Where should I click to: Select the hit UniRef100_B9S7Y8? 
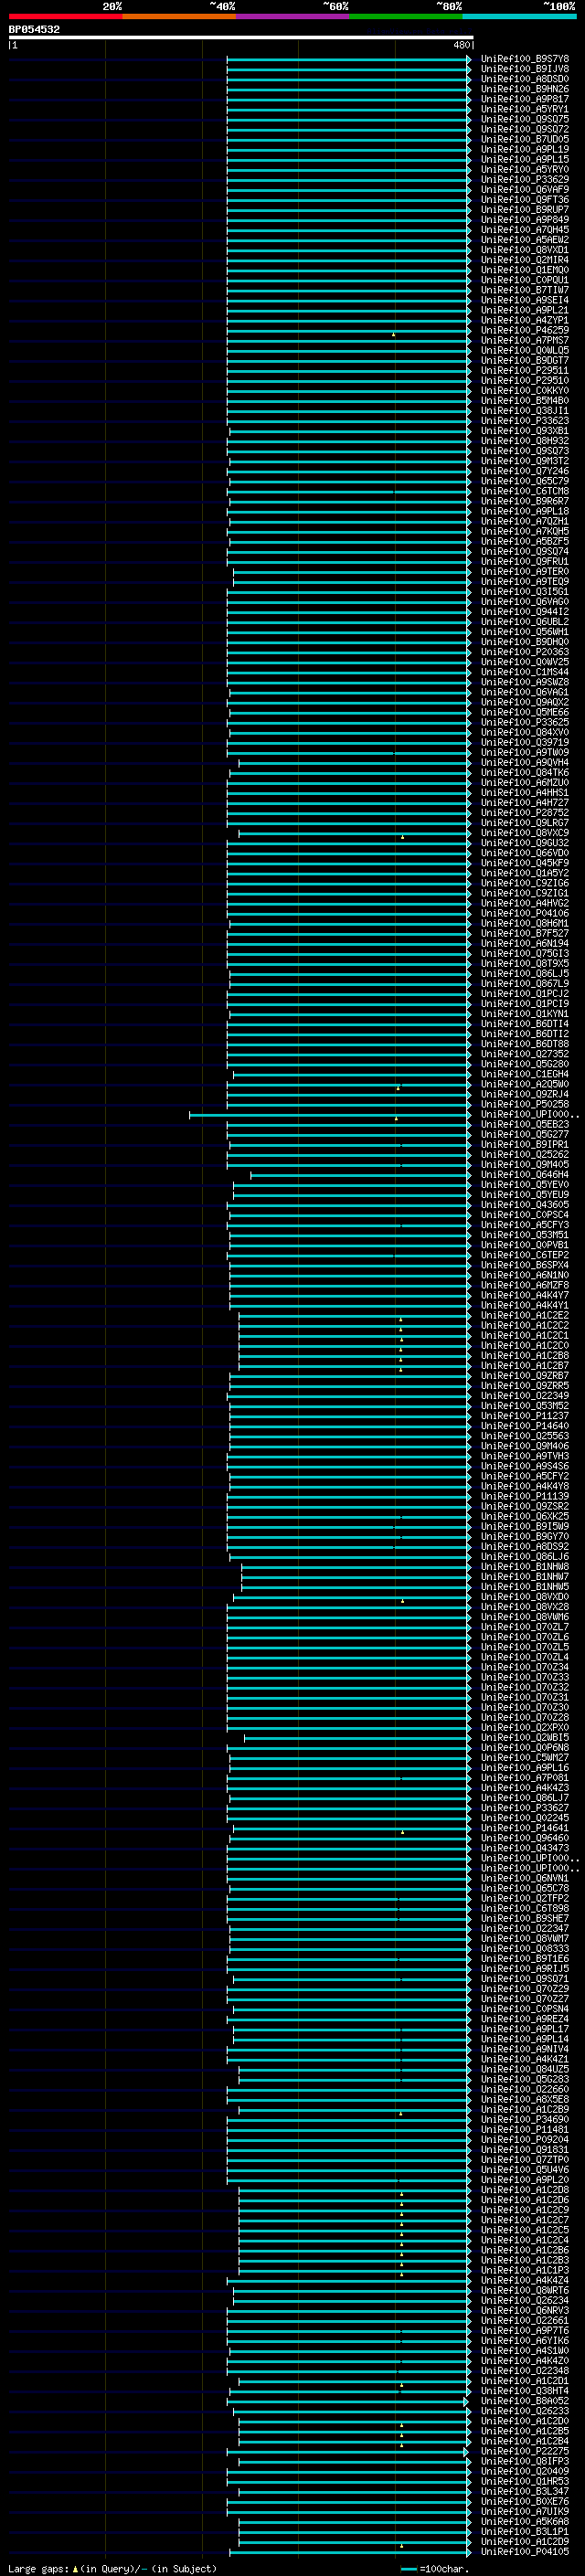tap(525, 59)
